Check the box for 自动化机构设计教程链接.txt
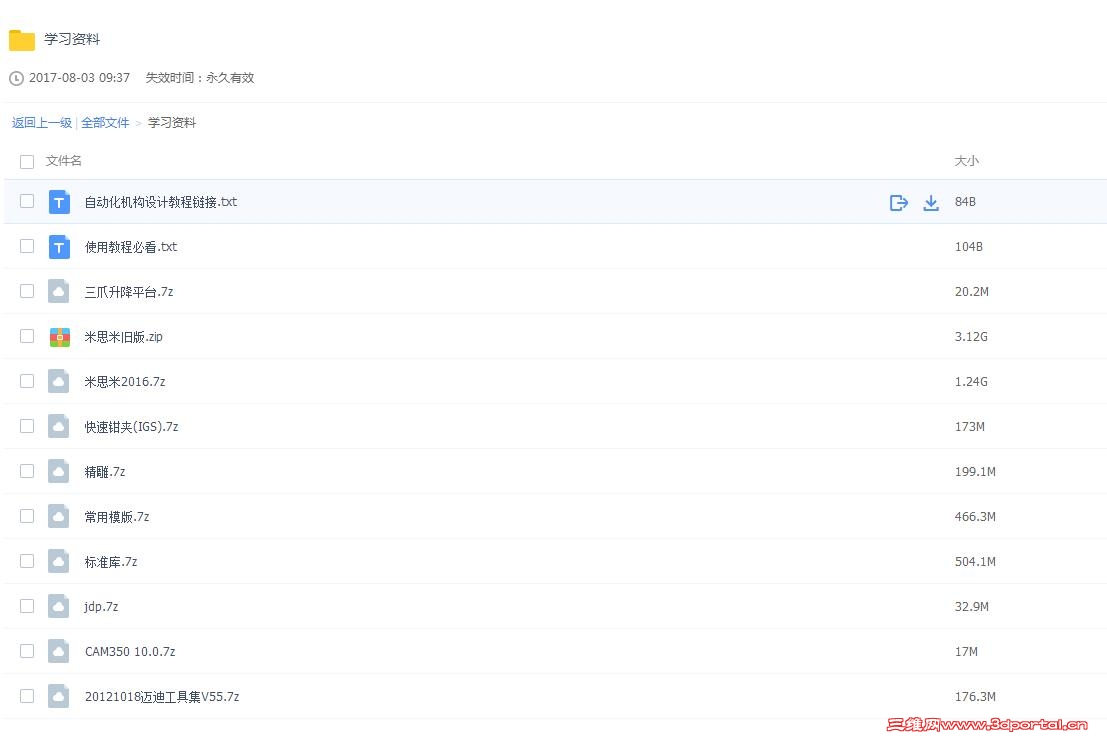 (27, 201)
